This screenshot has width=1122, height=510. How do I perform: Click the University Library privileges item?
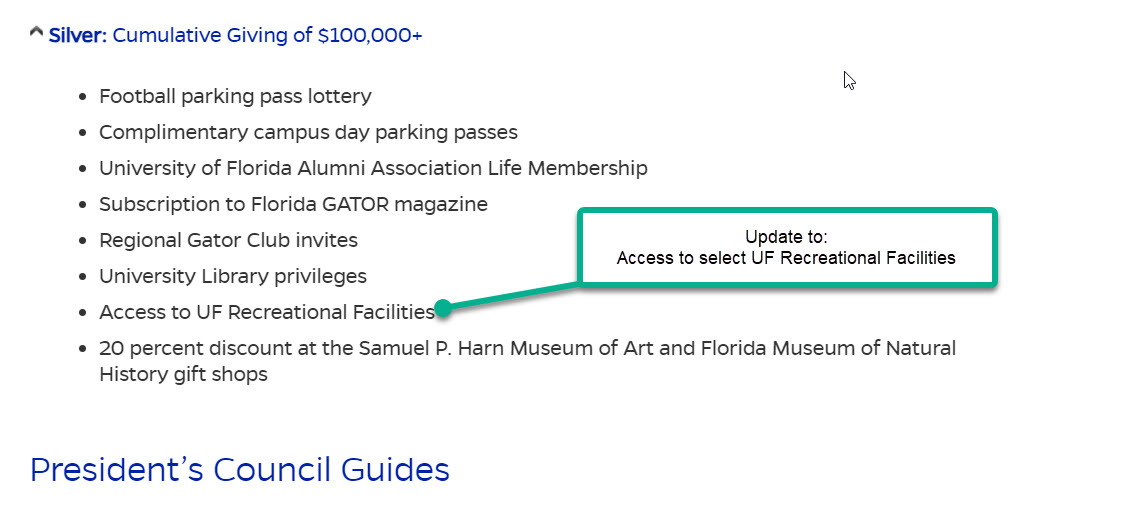(x=233, y=276)
